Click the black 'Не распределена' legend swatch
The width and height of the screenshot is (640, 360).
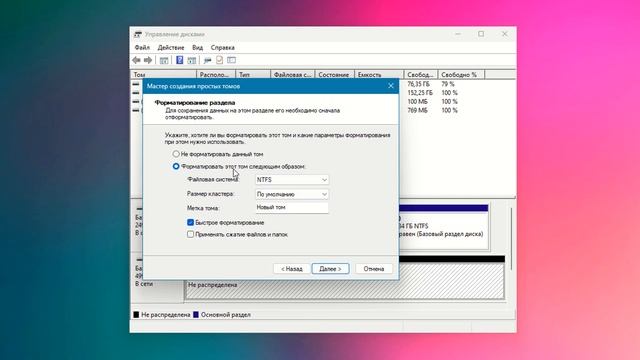pyautogui.click(x=136, y=315)
